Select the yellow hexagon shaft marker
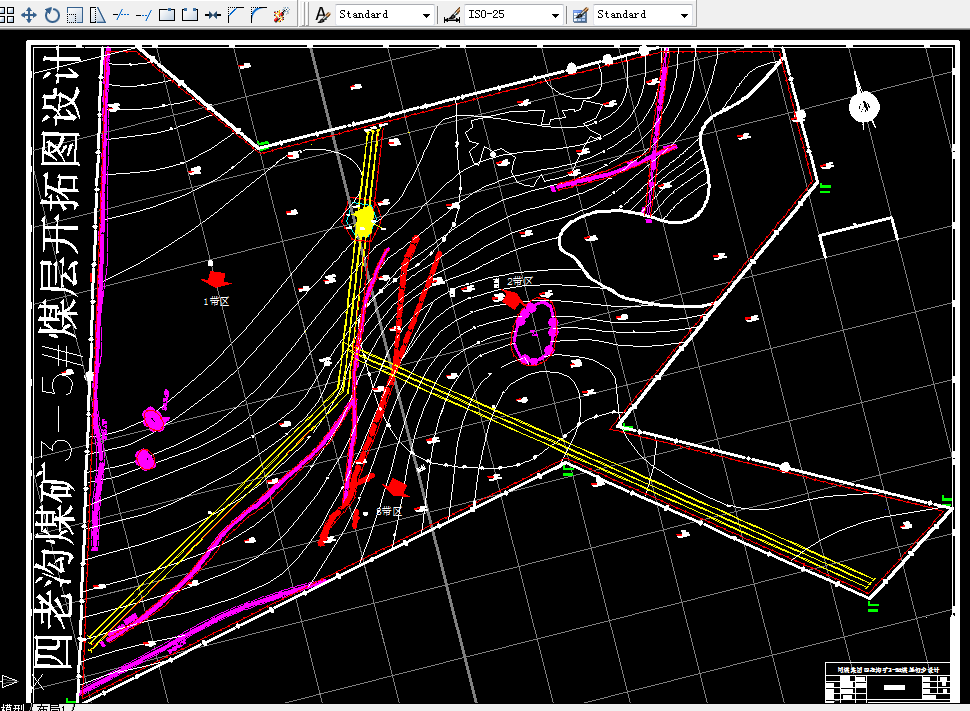970x711 pixels. click(363, 219)
